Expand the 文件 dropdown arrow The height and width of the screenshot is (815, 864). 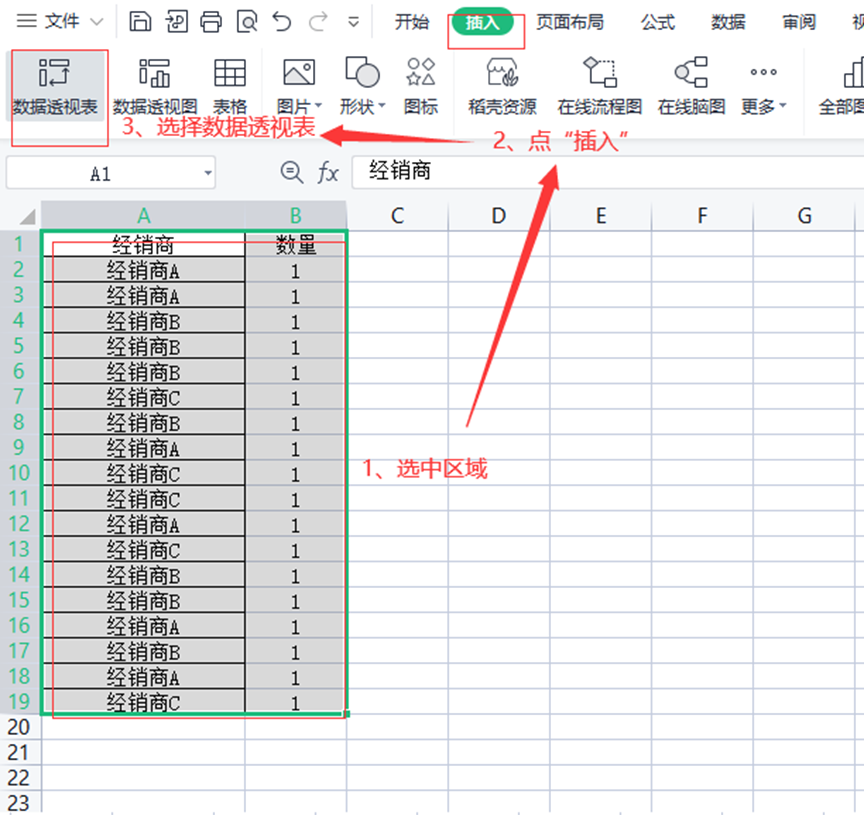pos(96,22)
